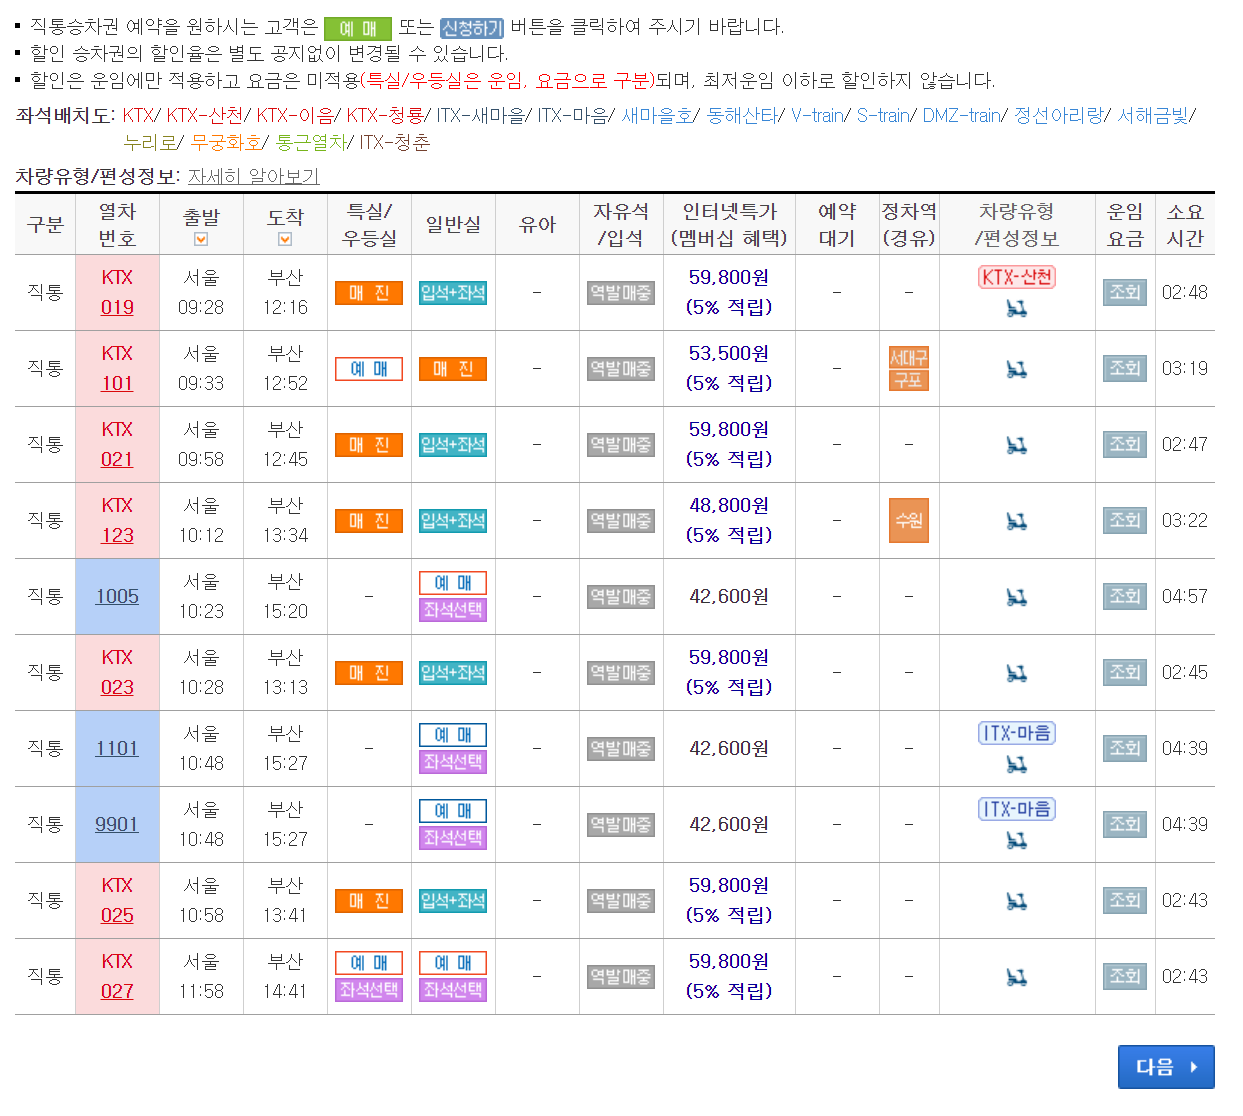
Task: Click 수원 stop badge for KTX 123
Action: tap(909, 520)
